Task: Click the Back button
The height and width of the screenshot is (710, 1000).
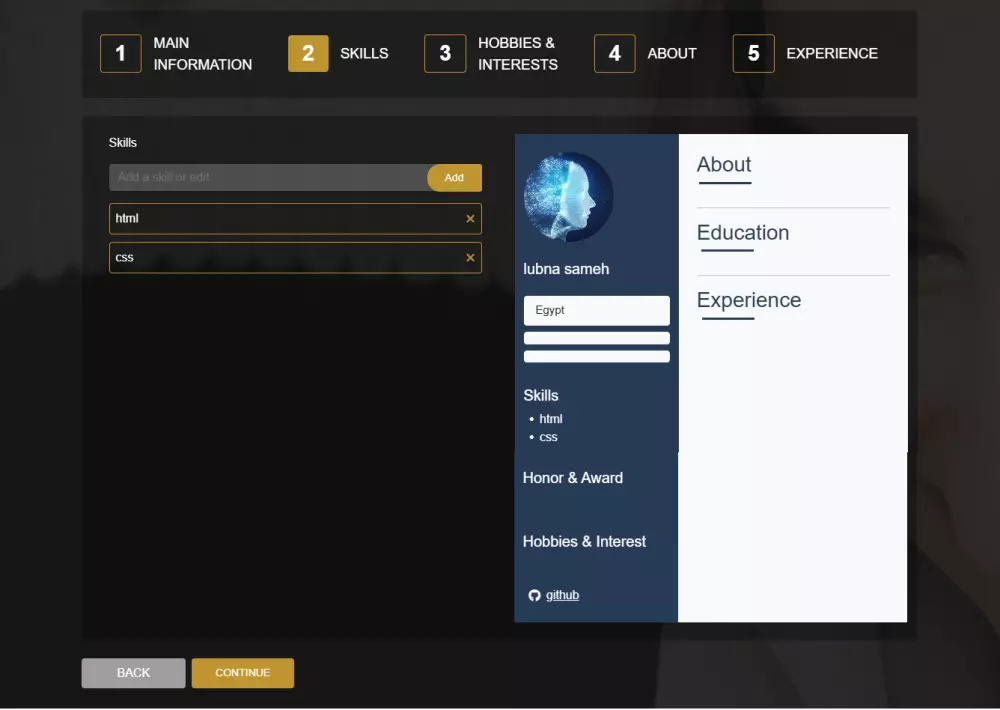Action: [x=133, y=673]
